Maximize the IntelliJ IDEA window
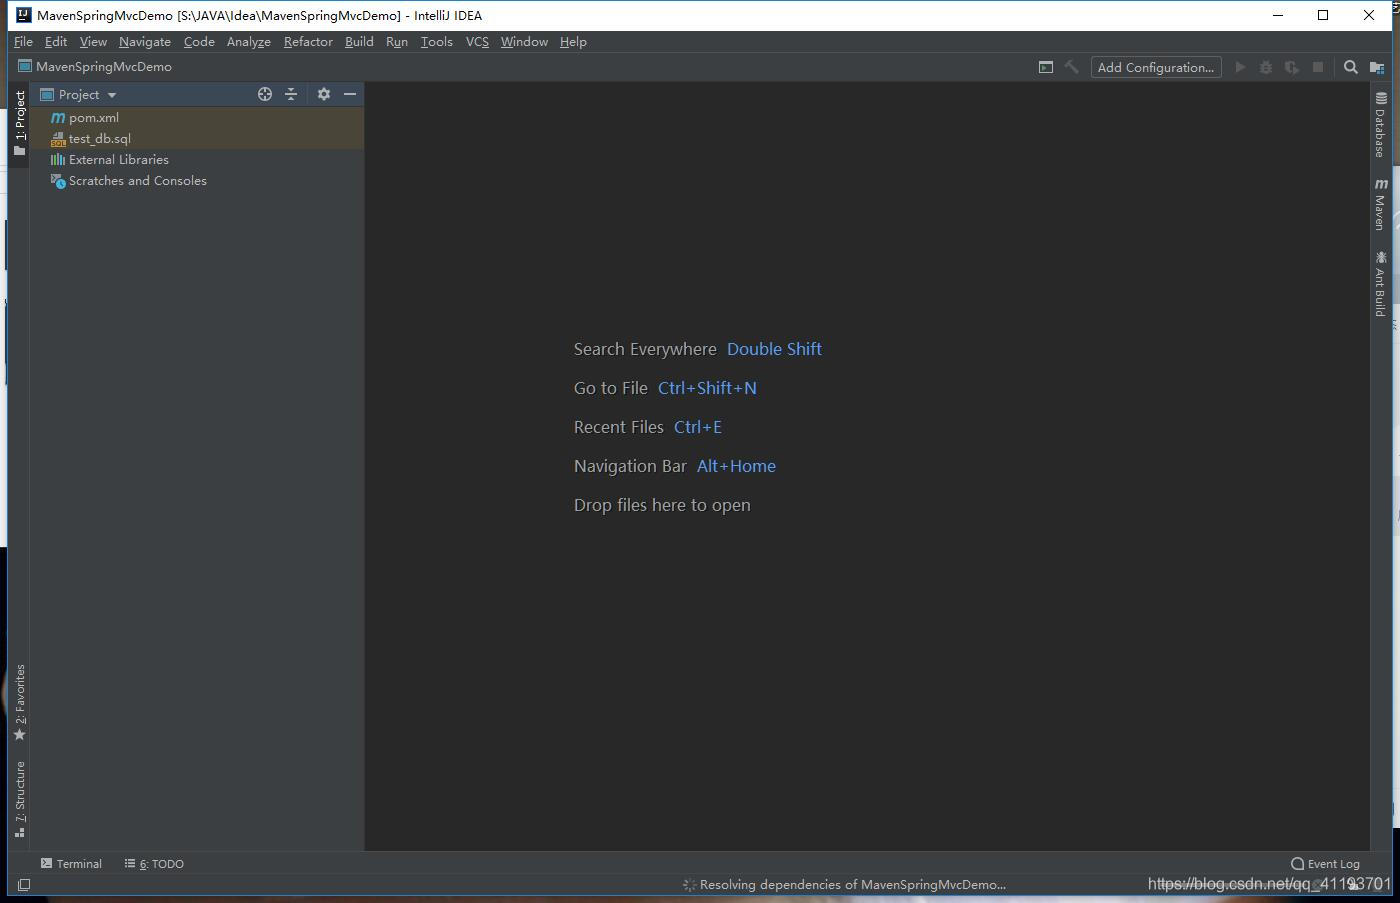The height and width of the screenshot is (903, 1400). [x=1323, y=15]
